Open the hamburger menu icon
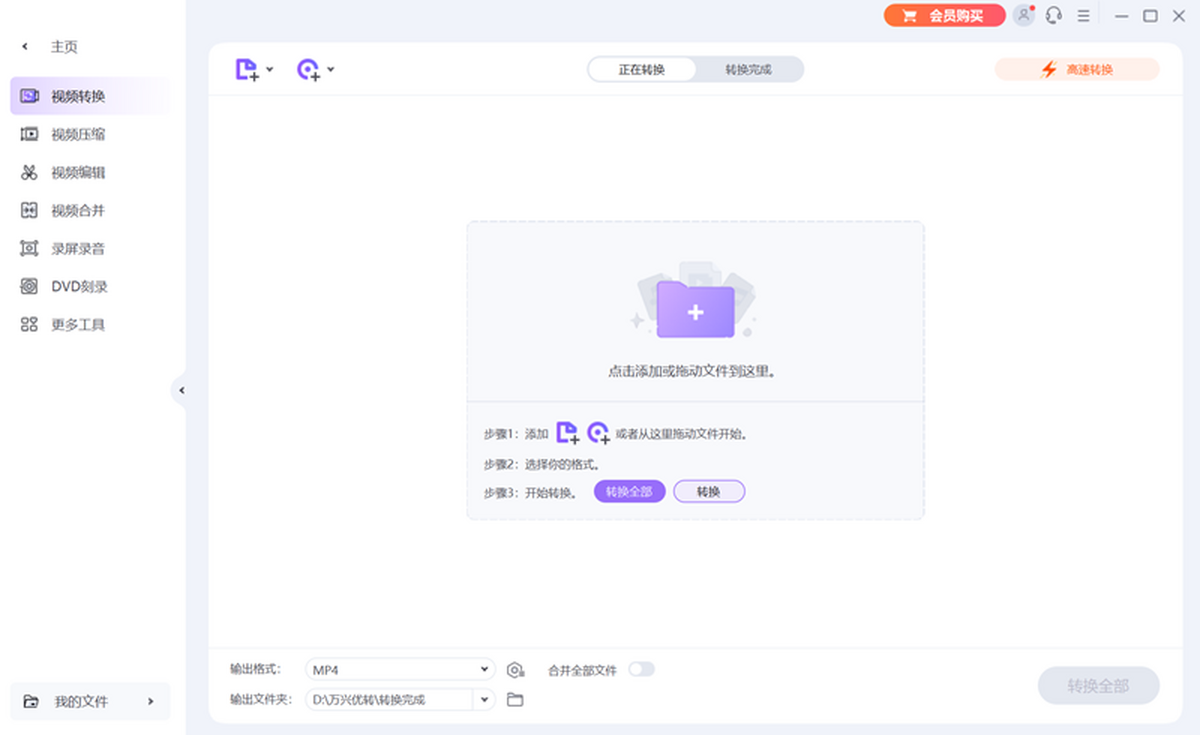Viewport: 1200px width, 735px height. [x=1083, y=16]
